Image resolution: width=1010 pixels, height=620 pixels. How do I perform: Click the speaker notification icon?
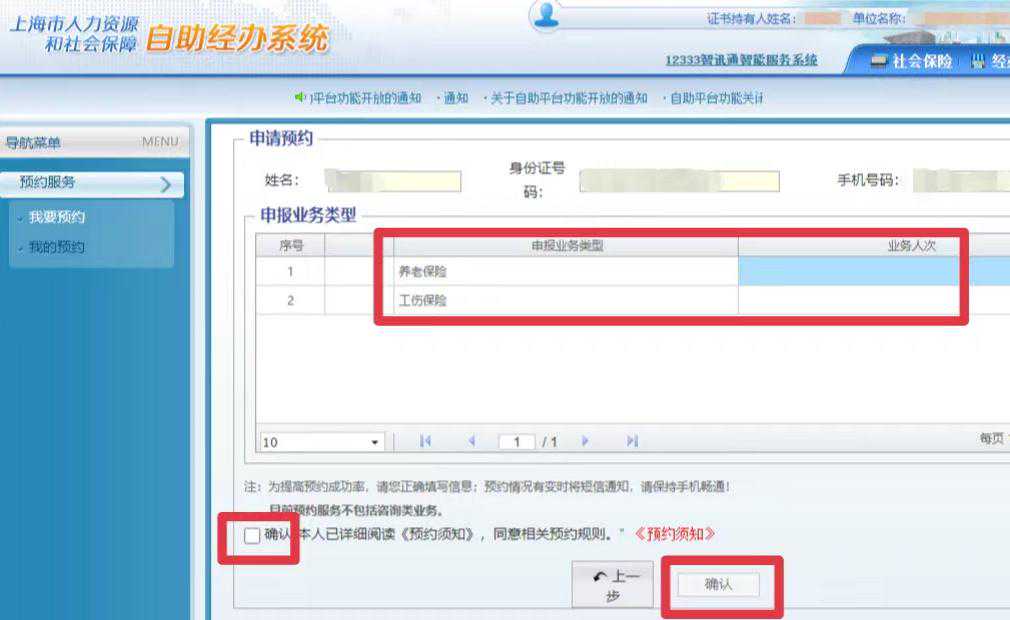[300, 97]
